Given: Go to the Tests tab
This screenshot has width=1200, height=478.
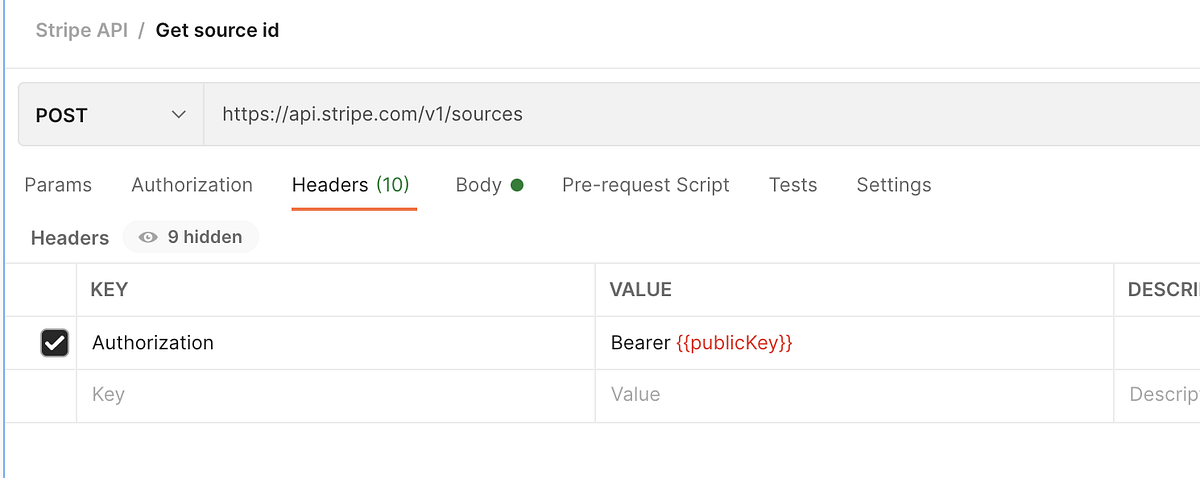Looking at the screenshot, I should [x=793, y=185].
